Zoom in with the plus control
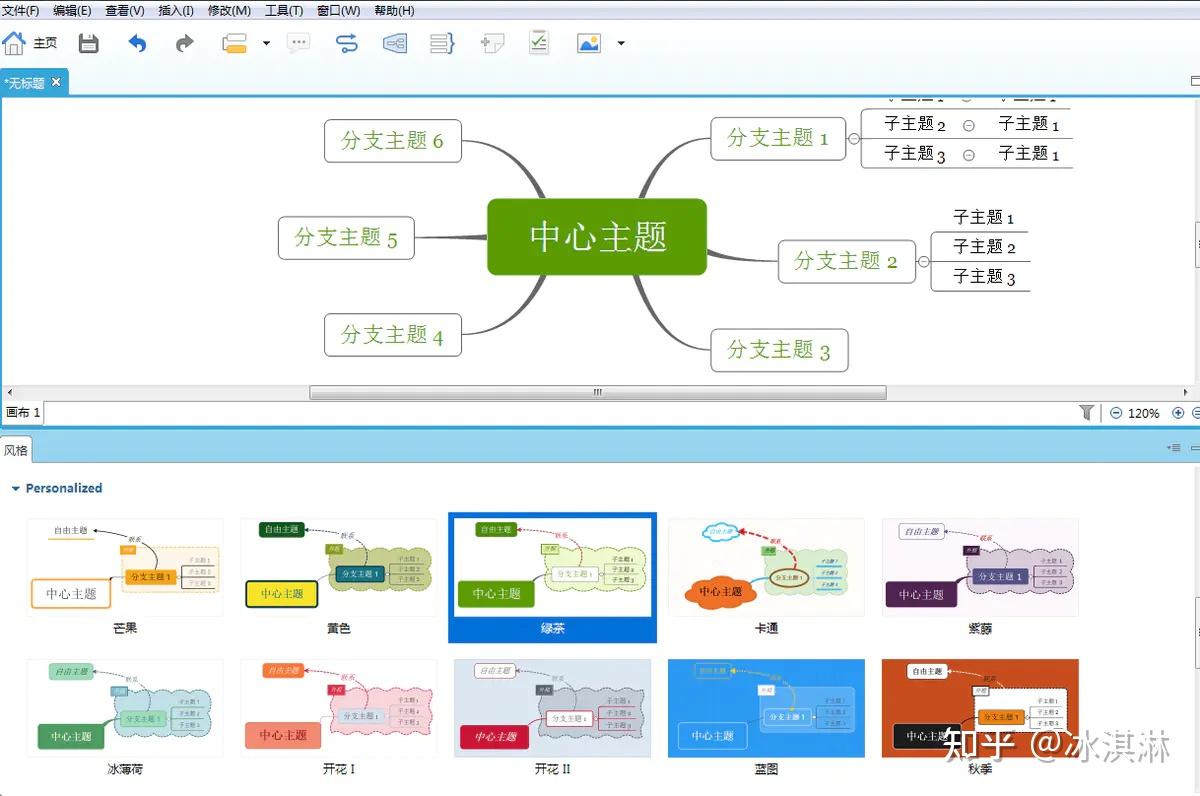The height and width of the screenshot is (796, 1200). tap(1180, 412)
